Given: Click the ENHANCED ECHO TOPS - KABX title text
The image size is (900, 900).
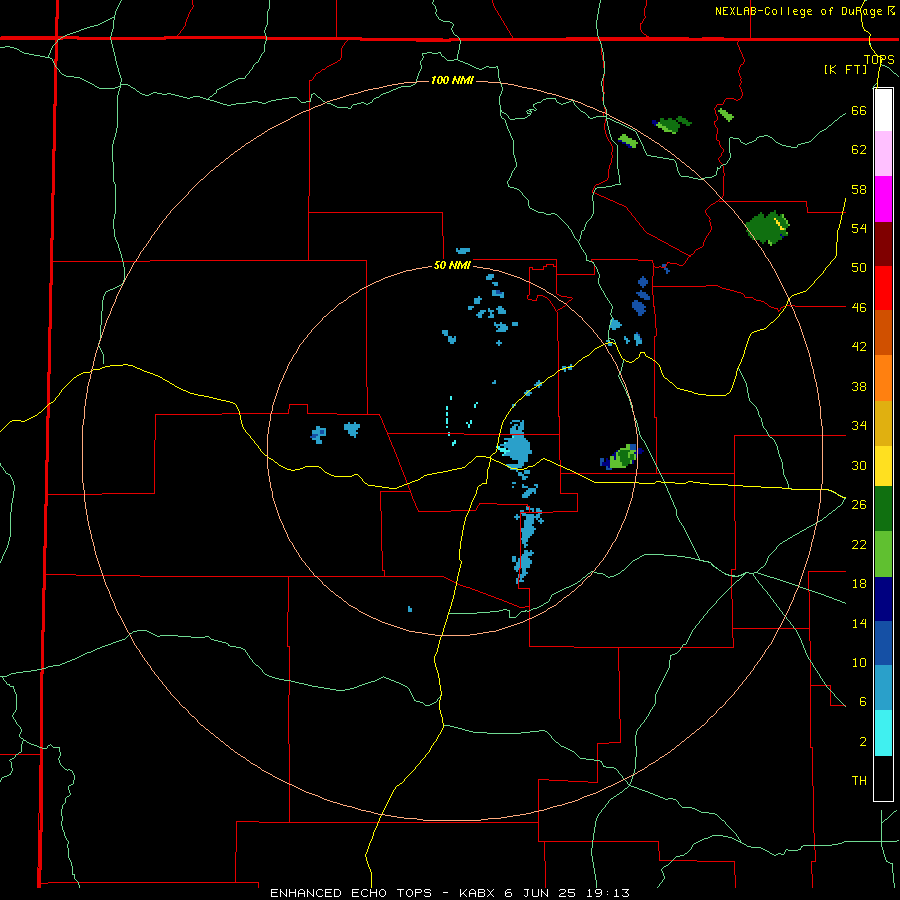Looking at the screenshot, I should (x=383, y=893).
